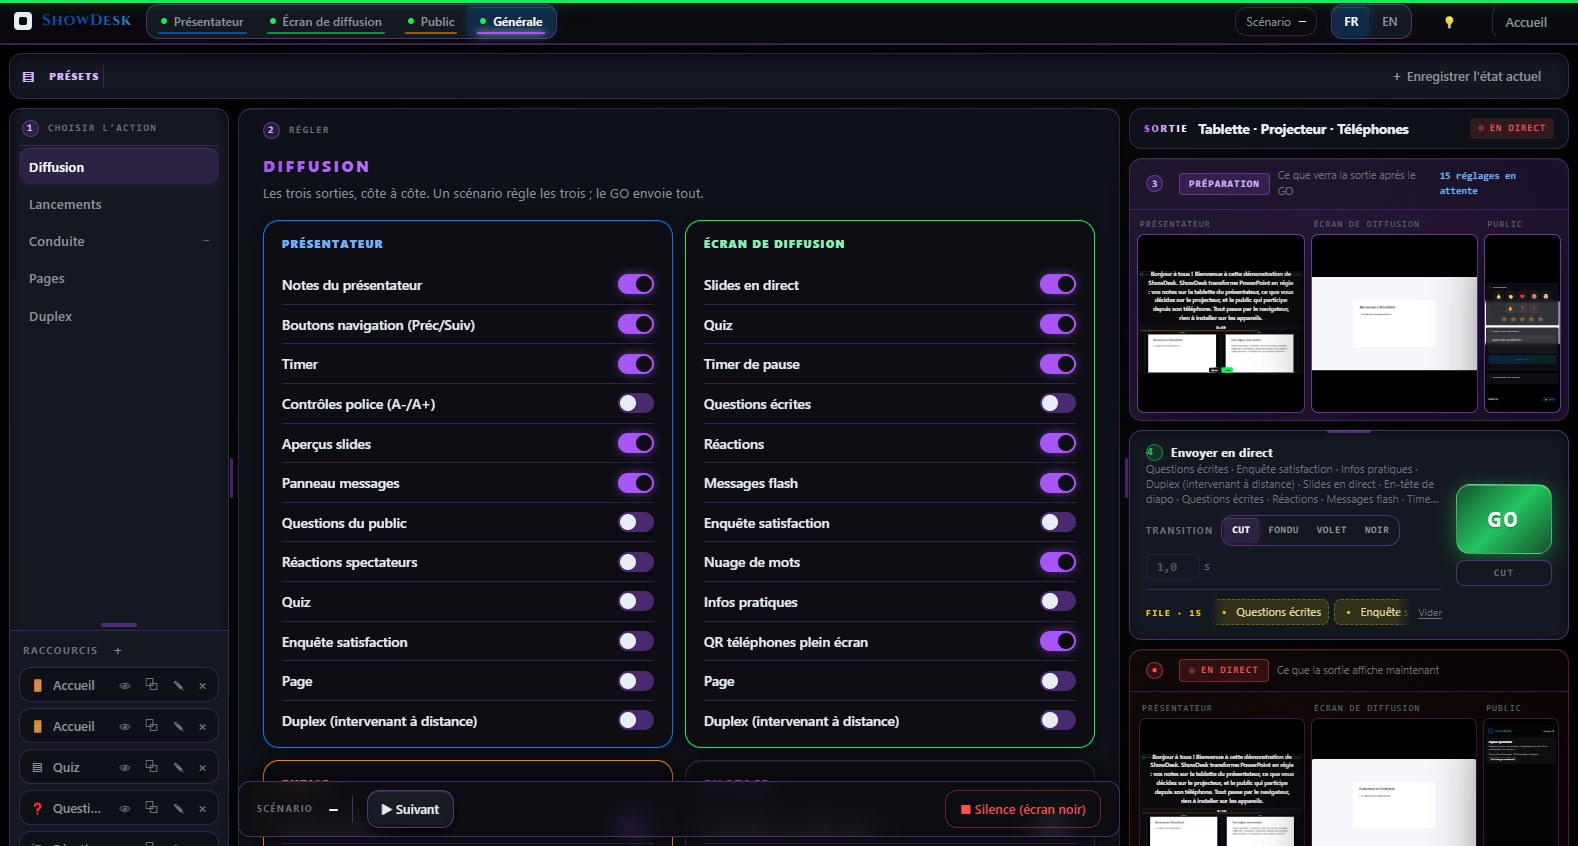Click the Préparation Écran de diffusion preview thumbnail
The width and height of the screenshot is (1578, 846).
pos(1394,323)
